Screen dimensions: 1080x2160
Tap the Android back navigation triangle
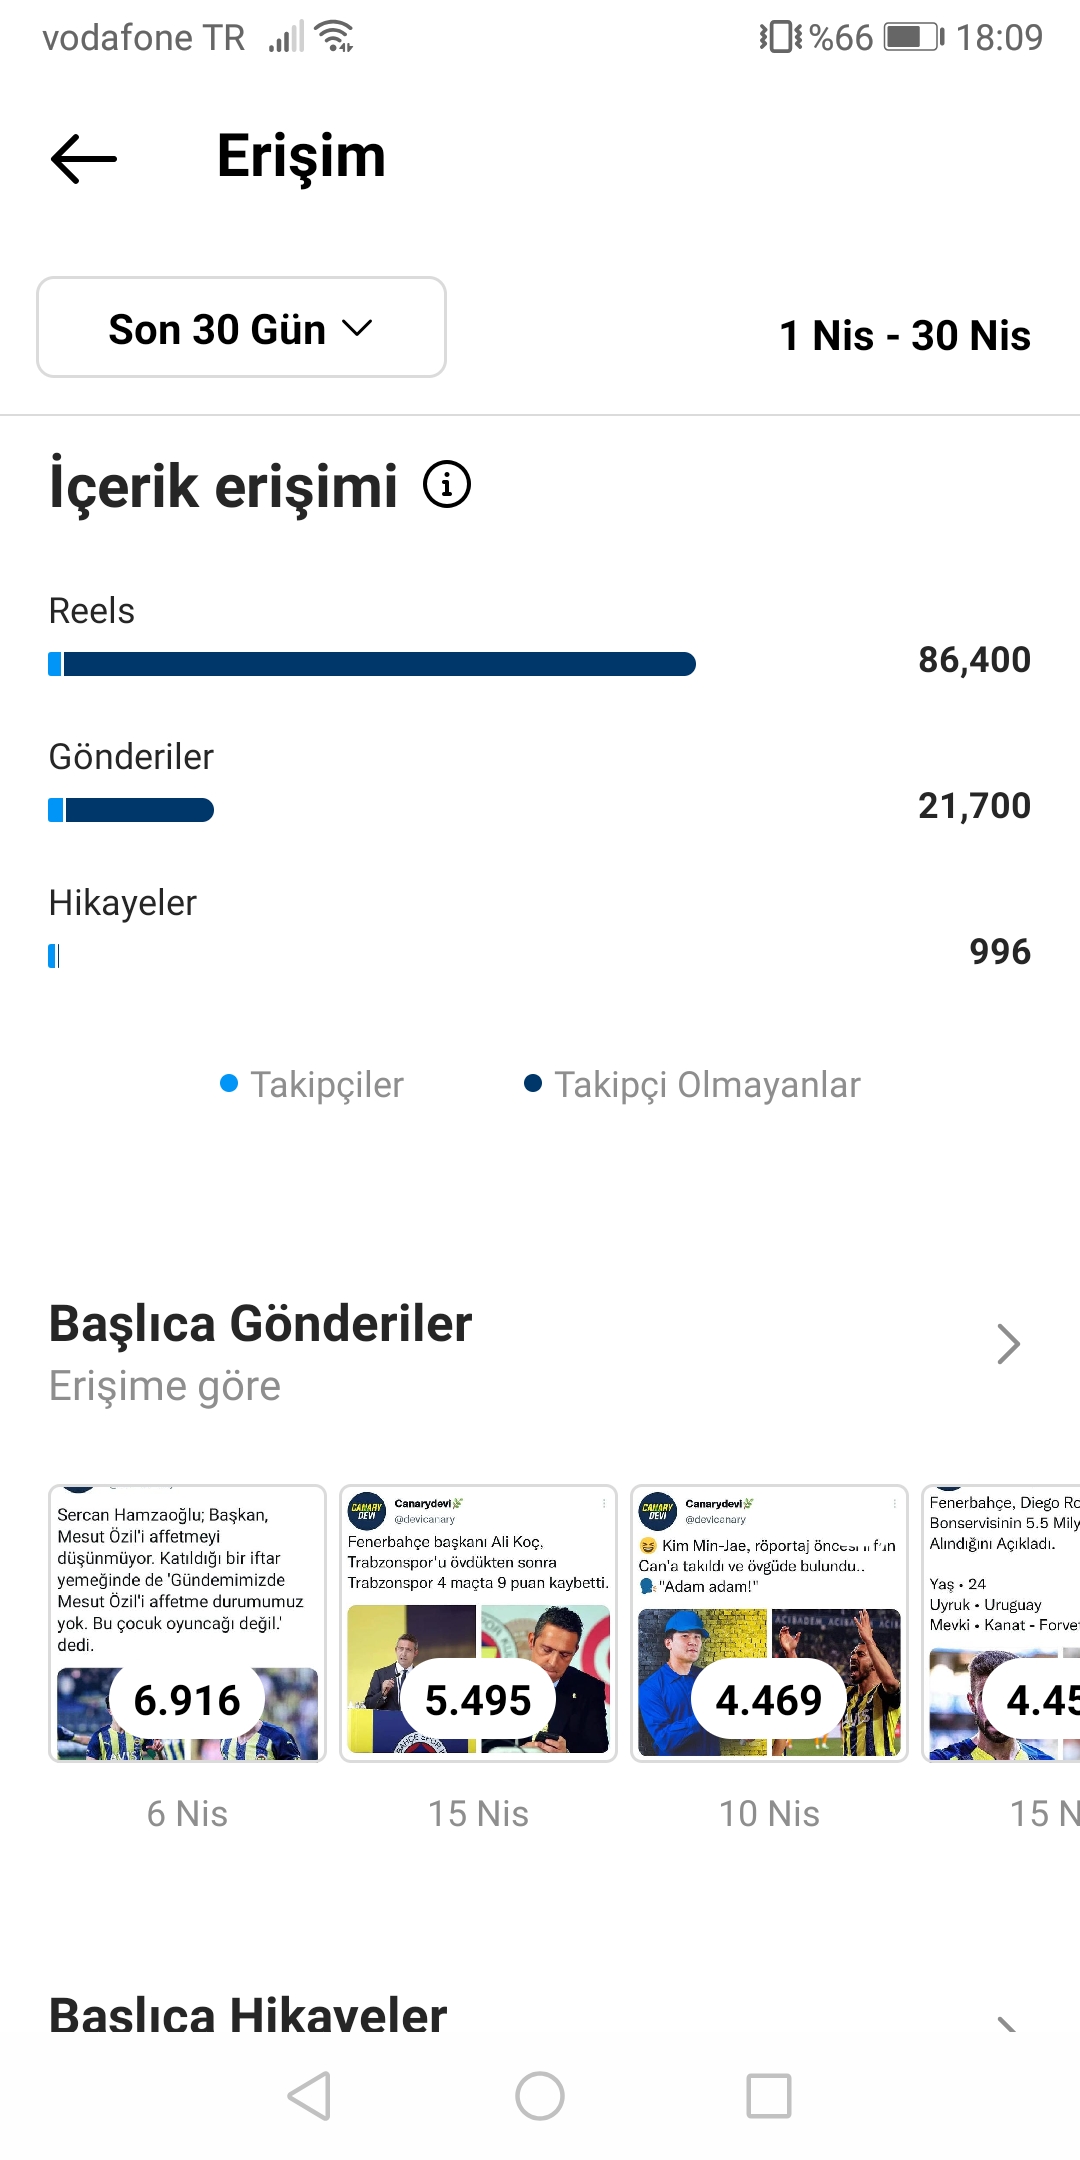point(309,2096)
